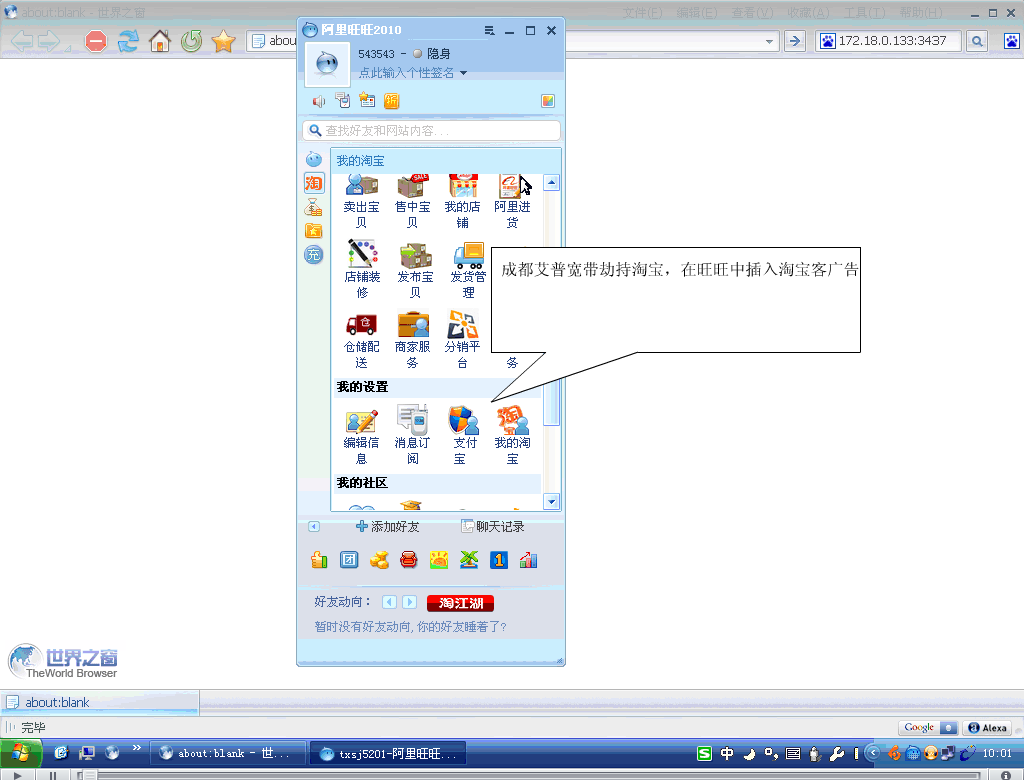Open 我的店铺 shop icon
This screenshot has width=1024, height=780.
click(462, 201)
